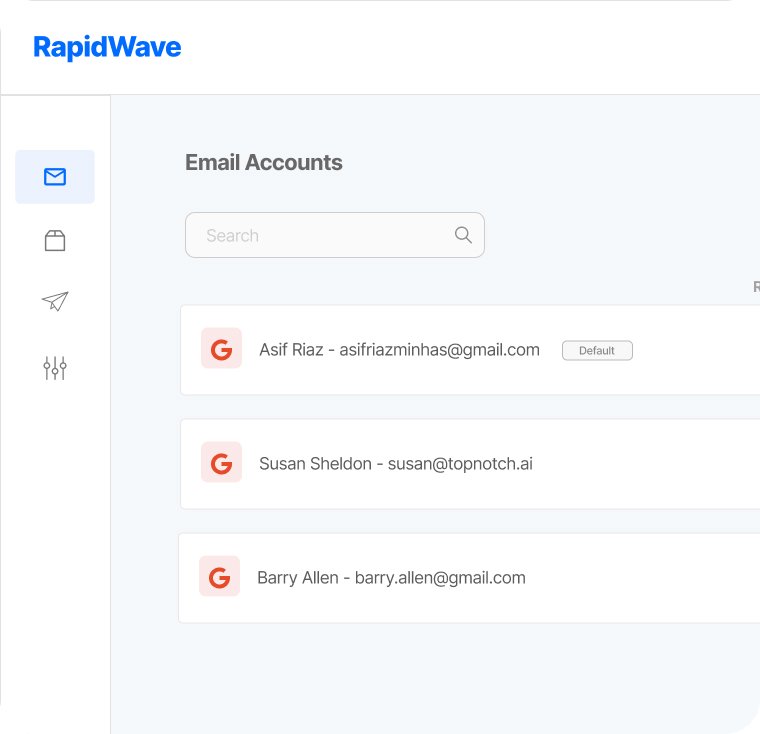This screenshot has width=760, height=734.
Task: Select the name Asif Riaz
Action: pos(291,350)
